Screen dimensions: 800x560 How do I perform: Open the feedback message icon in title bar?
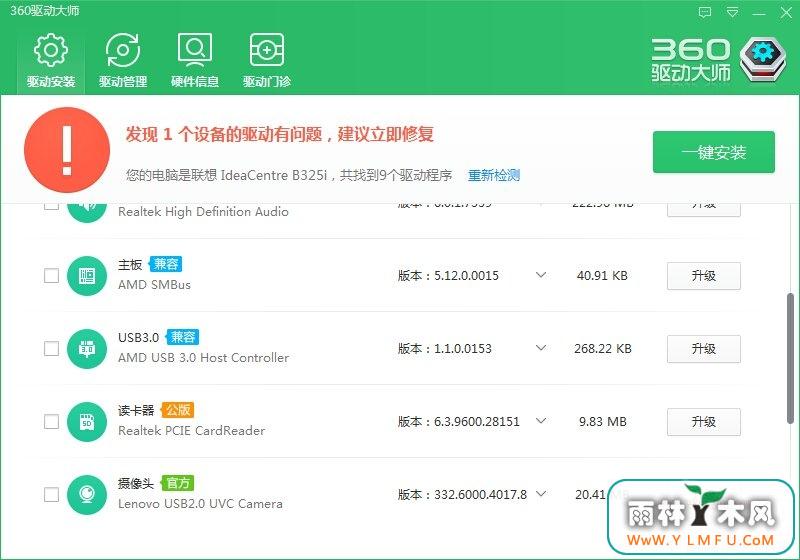pos(705,12)
